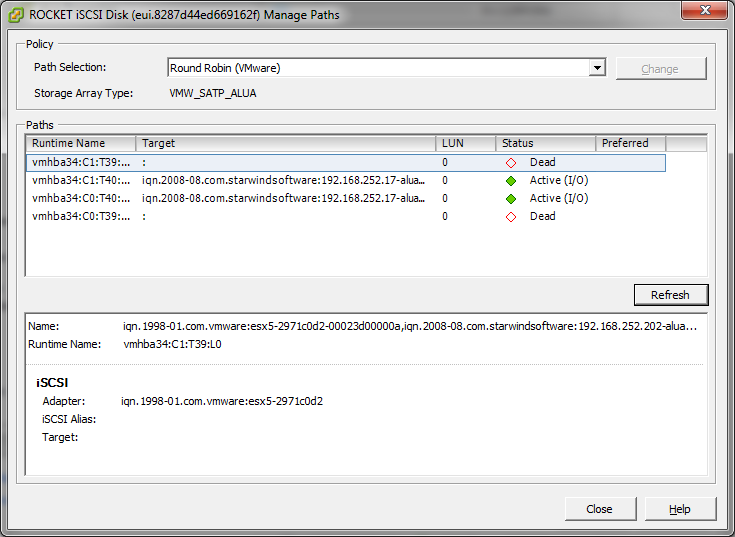
Task: Click Active (I/O) text in C1:T40 row
Action: [559, 180]
